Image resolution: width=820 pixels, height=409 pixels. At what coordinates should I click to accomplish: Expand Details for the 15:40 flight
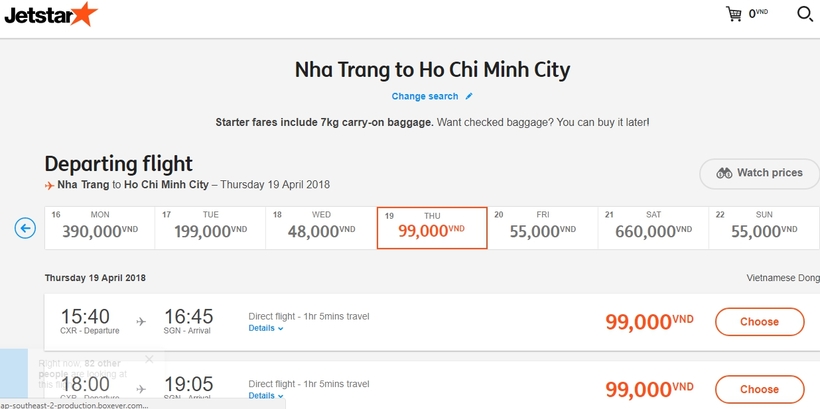click(x=266, y=328)
